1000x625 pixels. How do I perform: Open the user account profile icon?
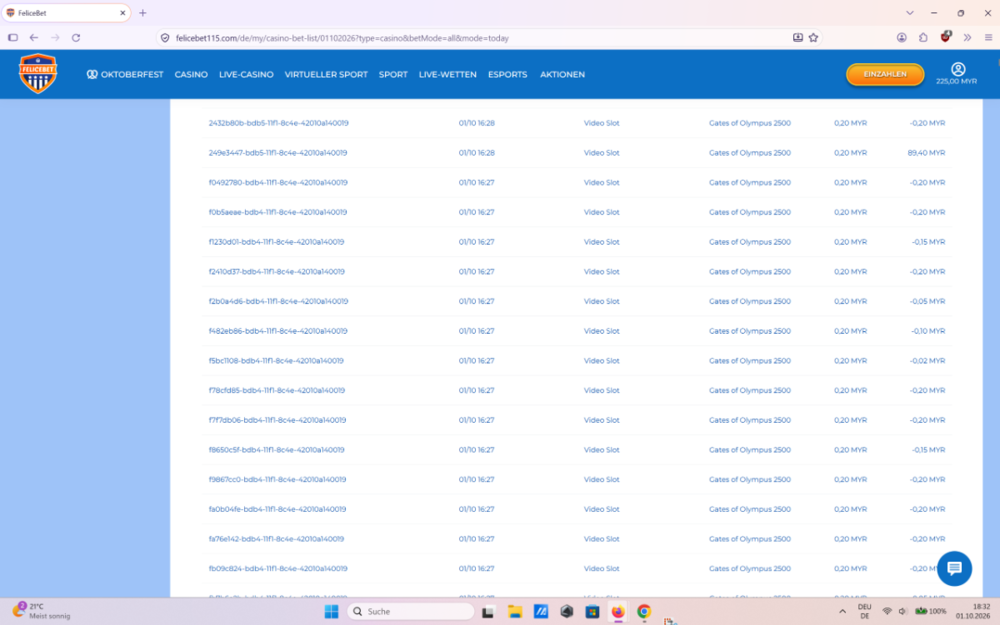click(958, 69)
